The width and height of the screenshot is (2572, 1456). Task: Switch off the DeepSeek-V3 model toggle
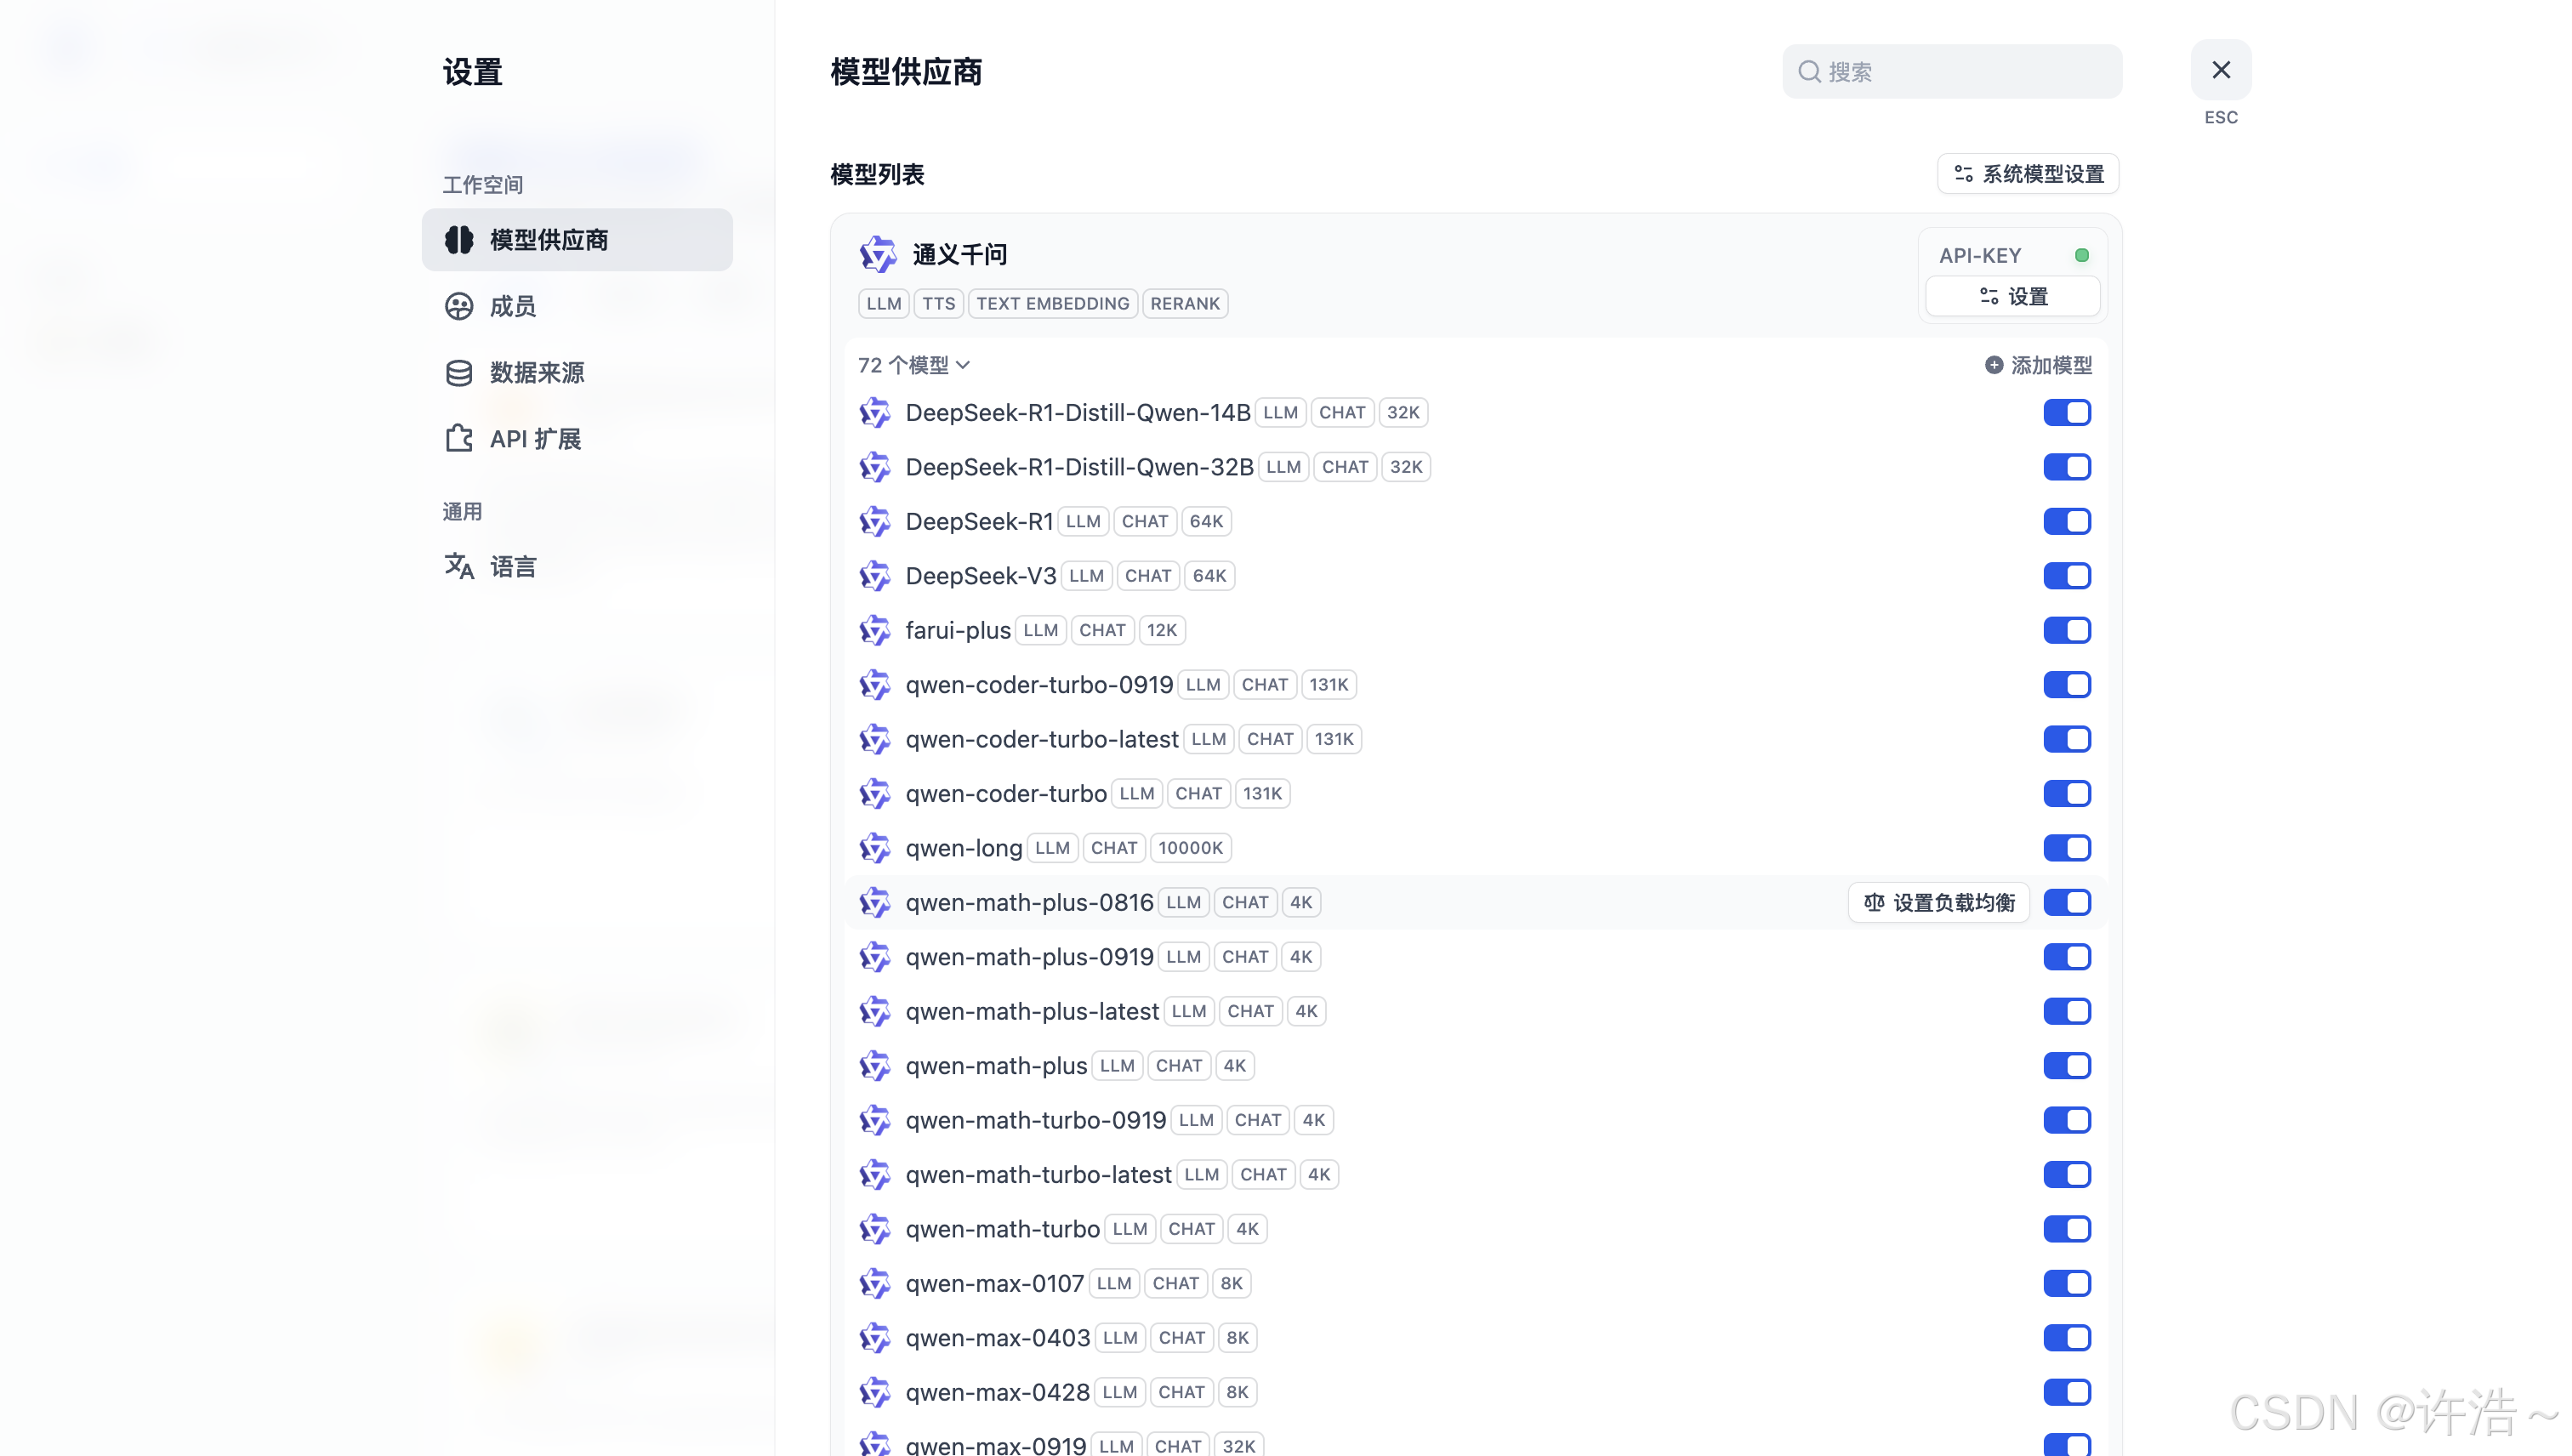click(2066, 576)
